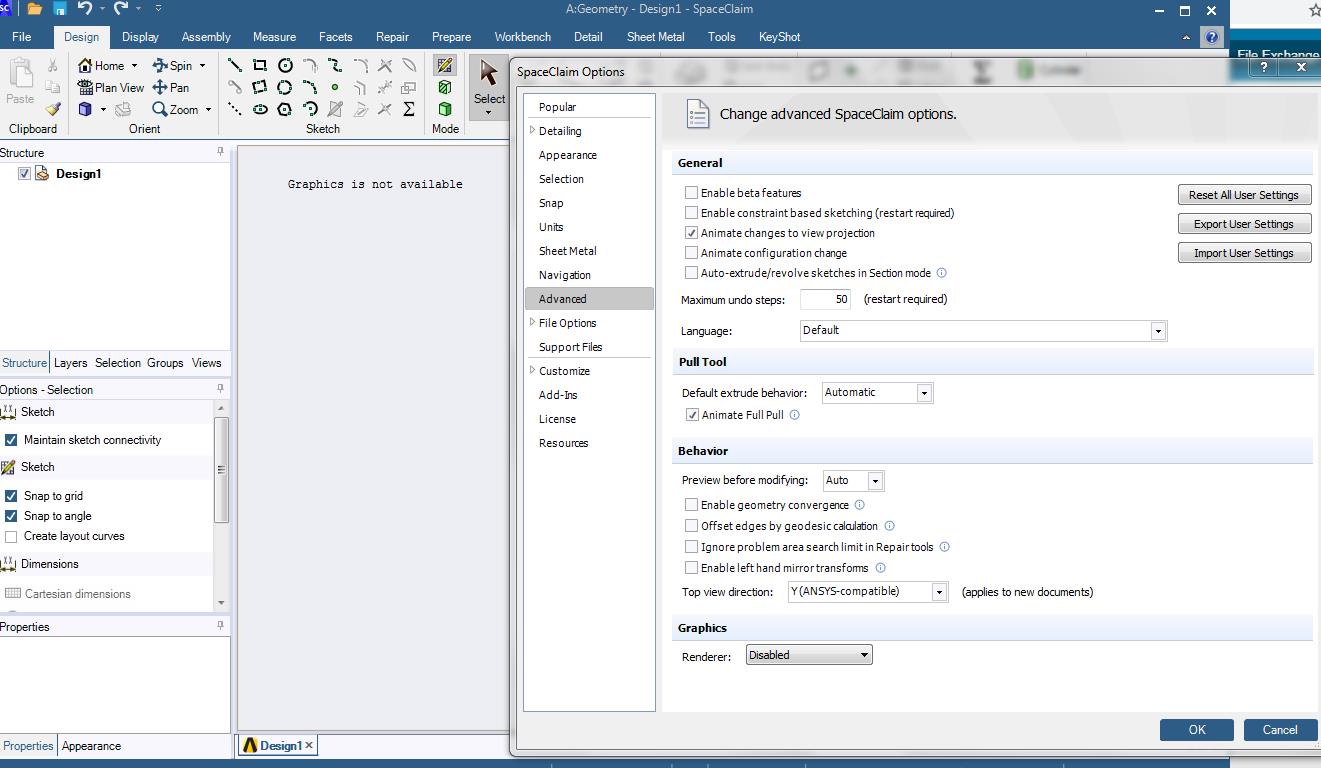Check Enable left hand mirror transforms
The width and height of the screenshot is (1321, 768).
pos(691,568)
